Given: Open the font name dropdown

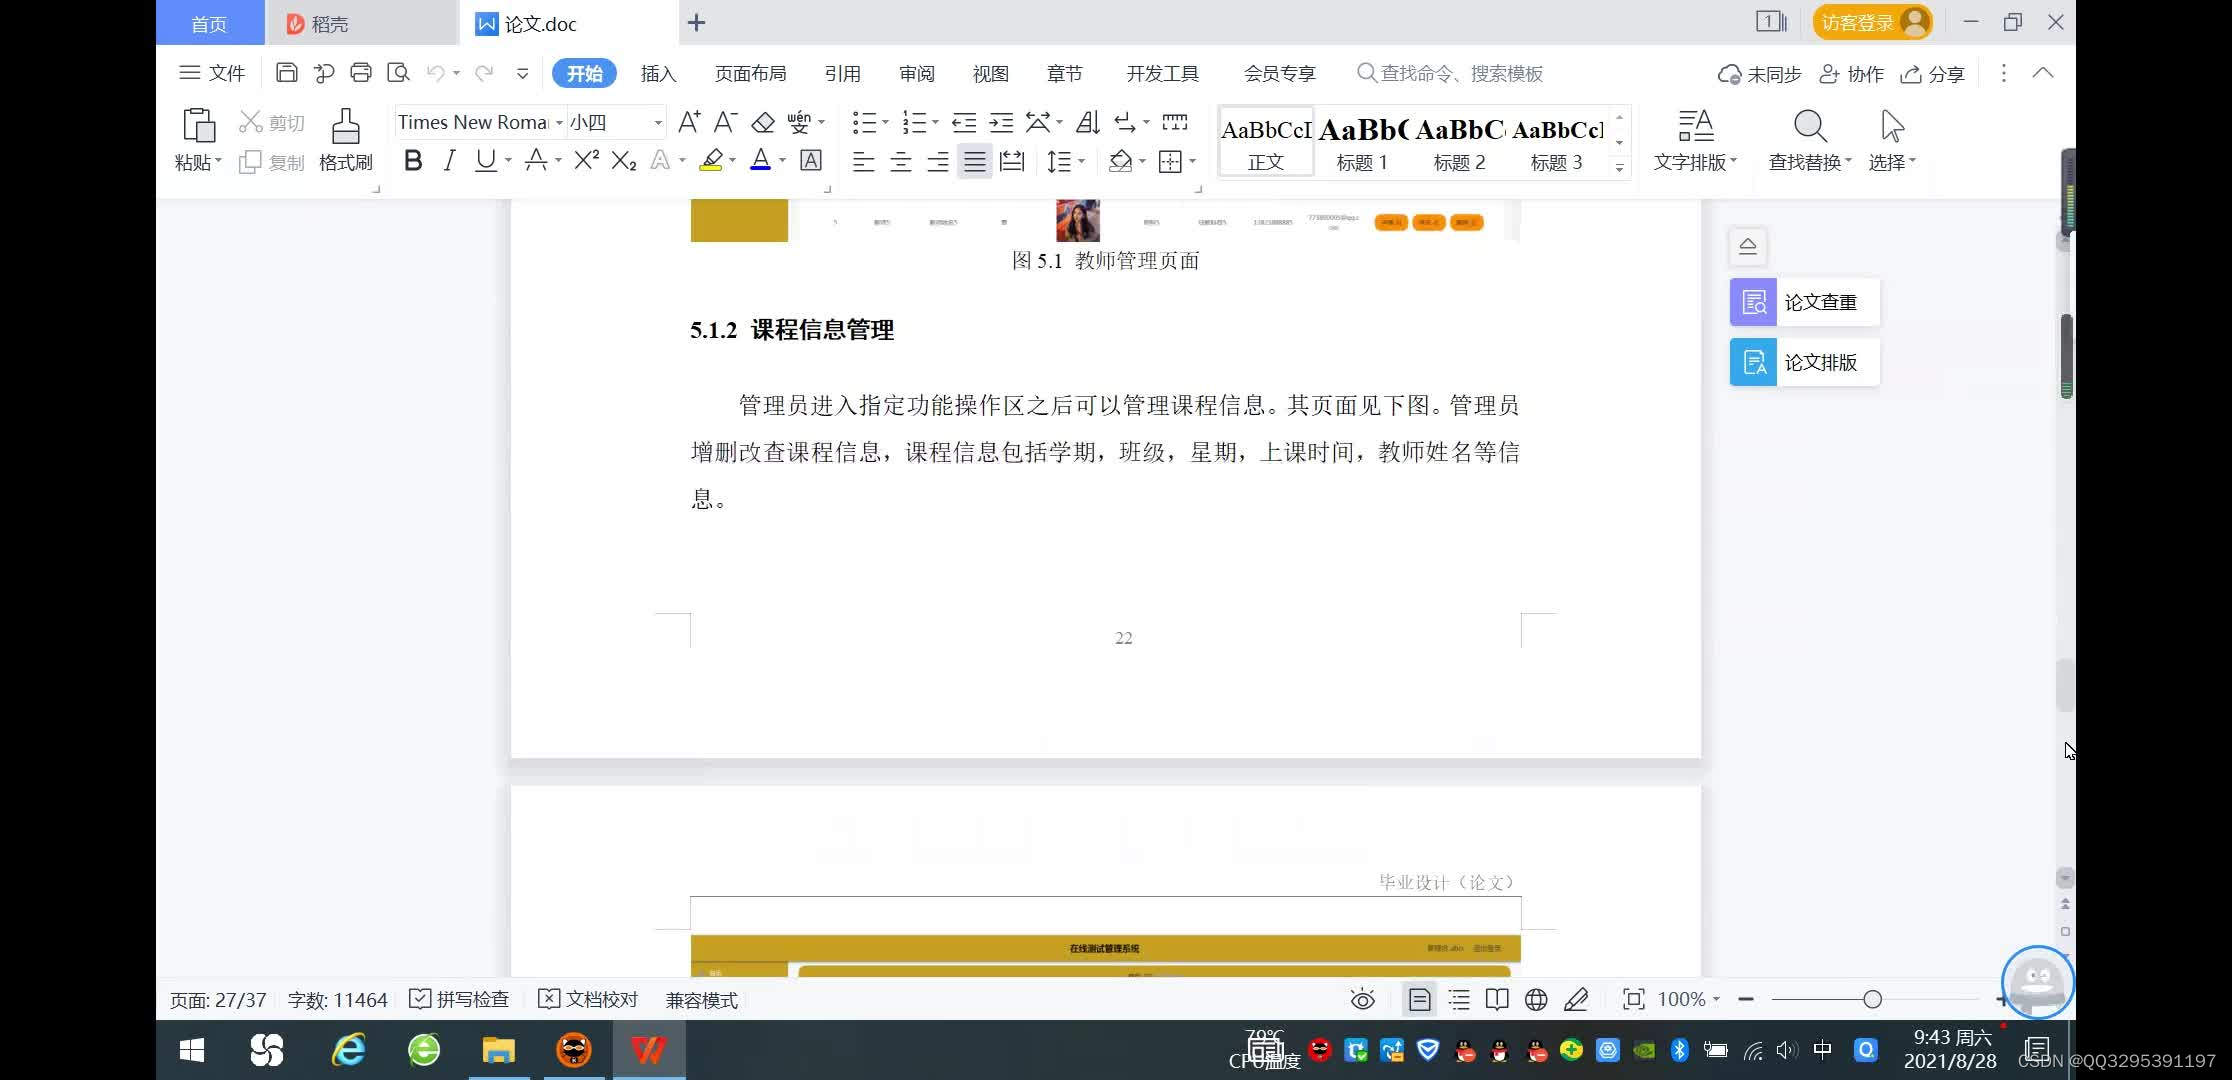Looking at the screenshot, I should tap(559, 122).
